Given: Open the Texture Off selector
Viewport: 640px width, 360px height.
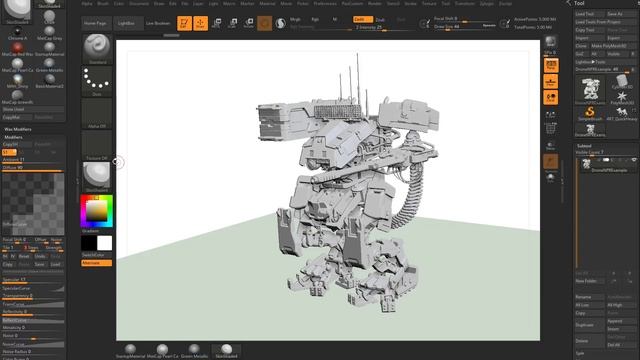Looking at the screenshot, I should (97, 145).
